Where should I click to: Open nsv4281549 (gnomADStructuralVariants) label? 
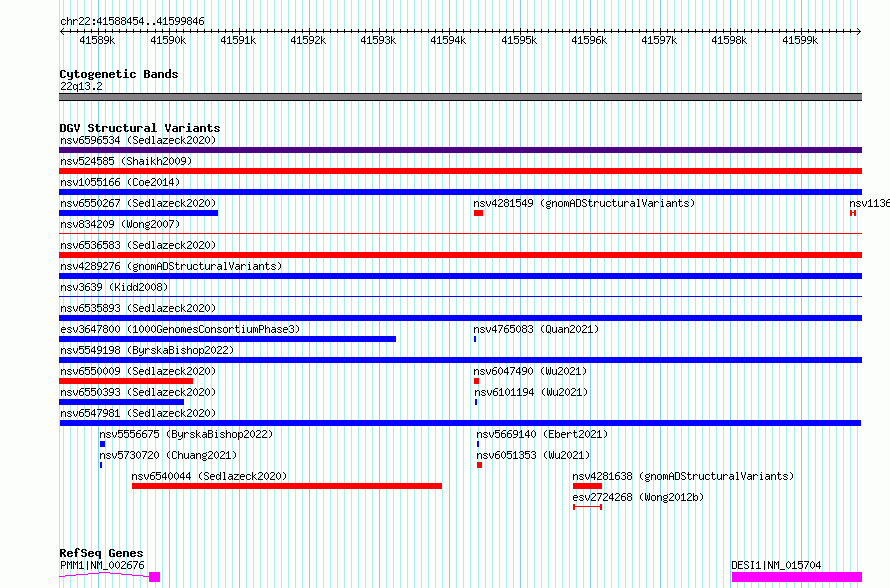tap(584, 203)
